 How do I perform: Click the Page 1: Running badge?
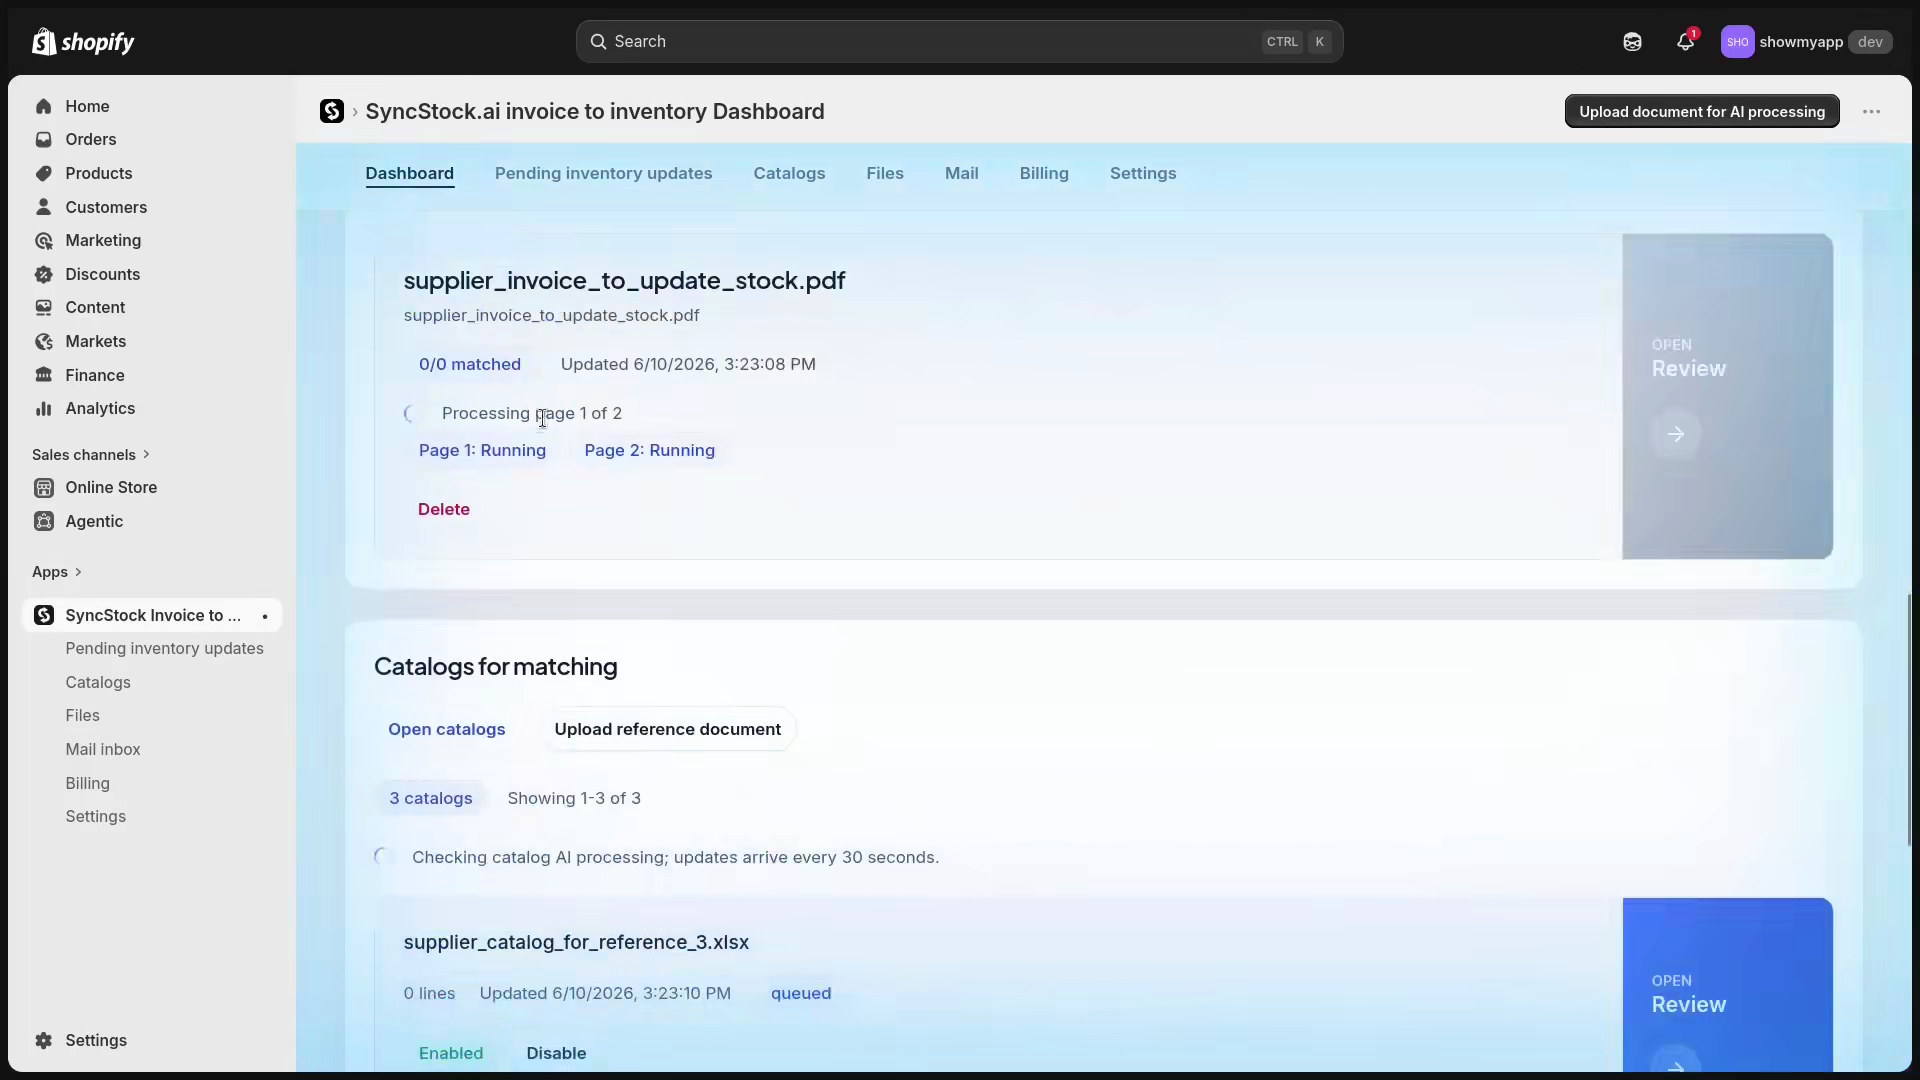482,451
